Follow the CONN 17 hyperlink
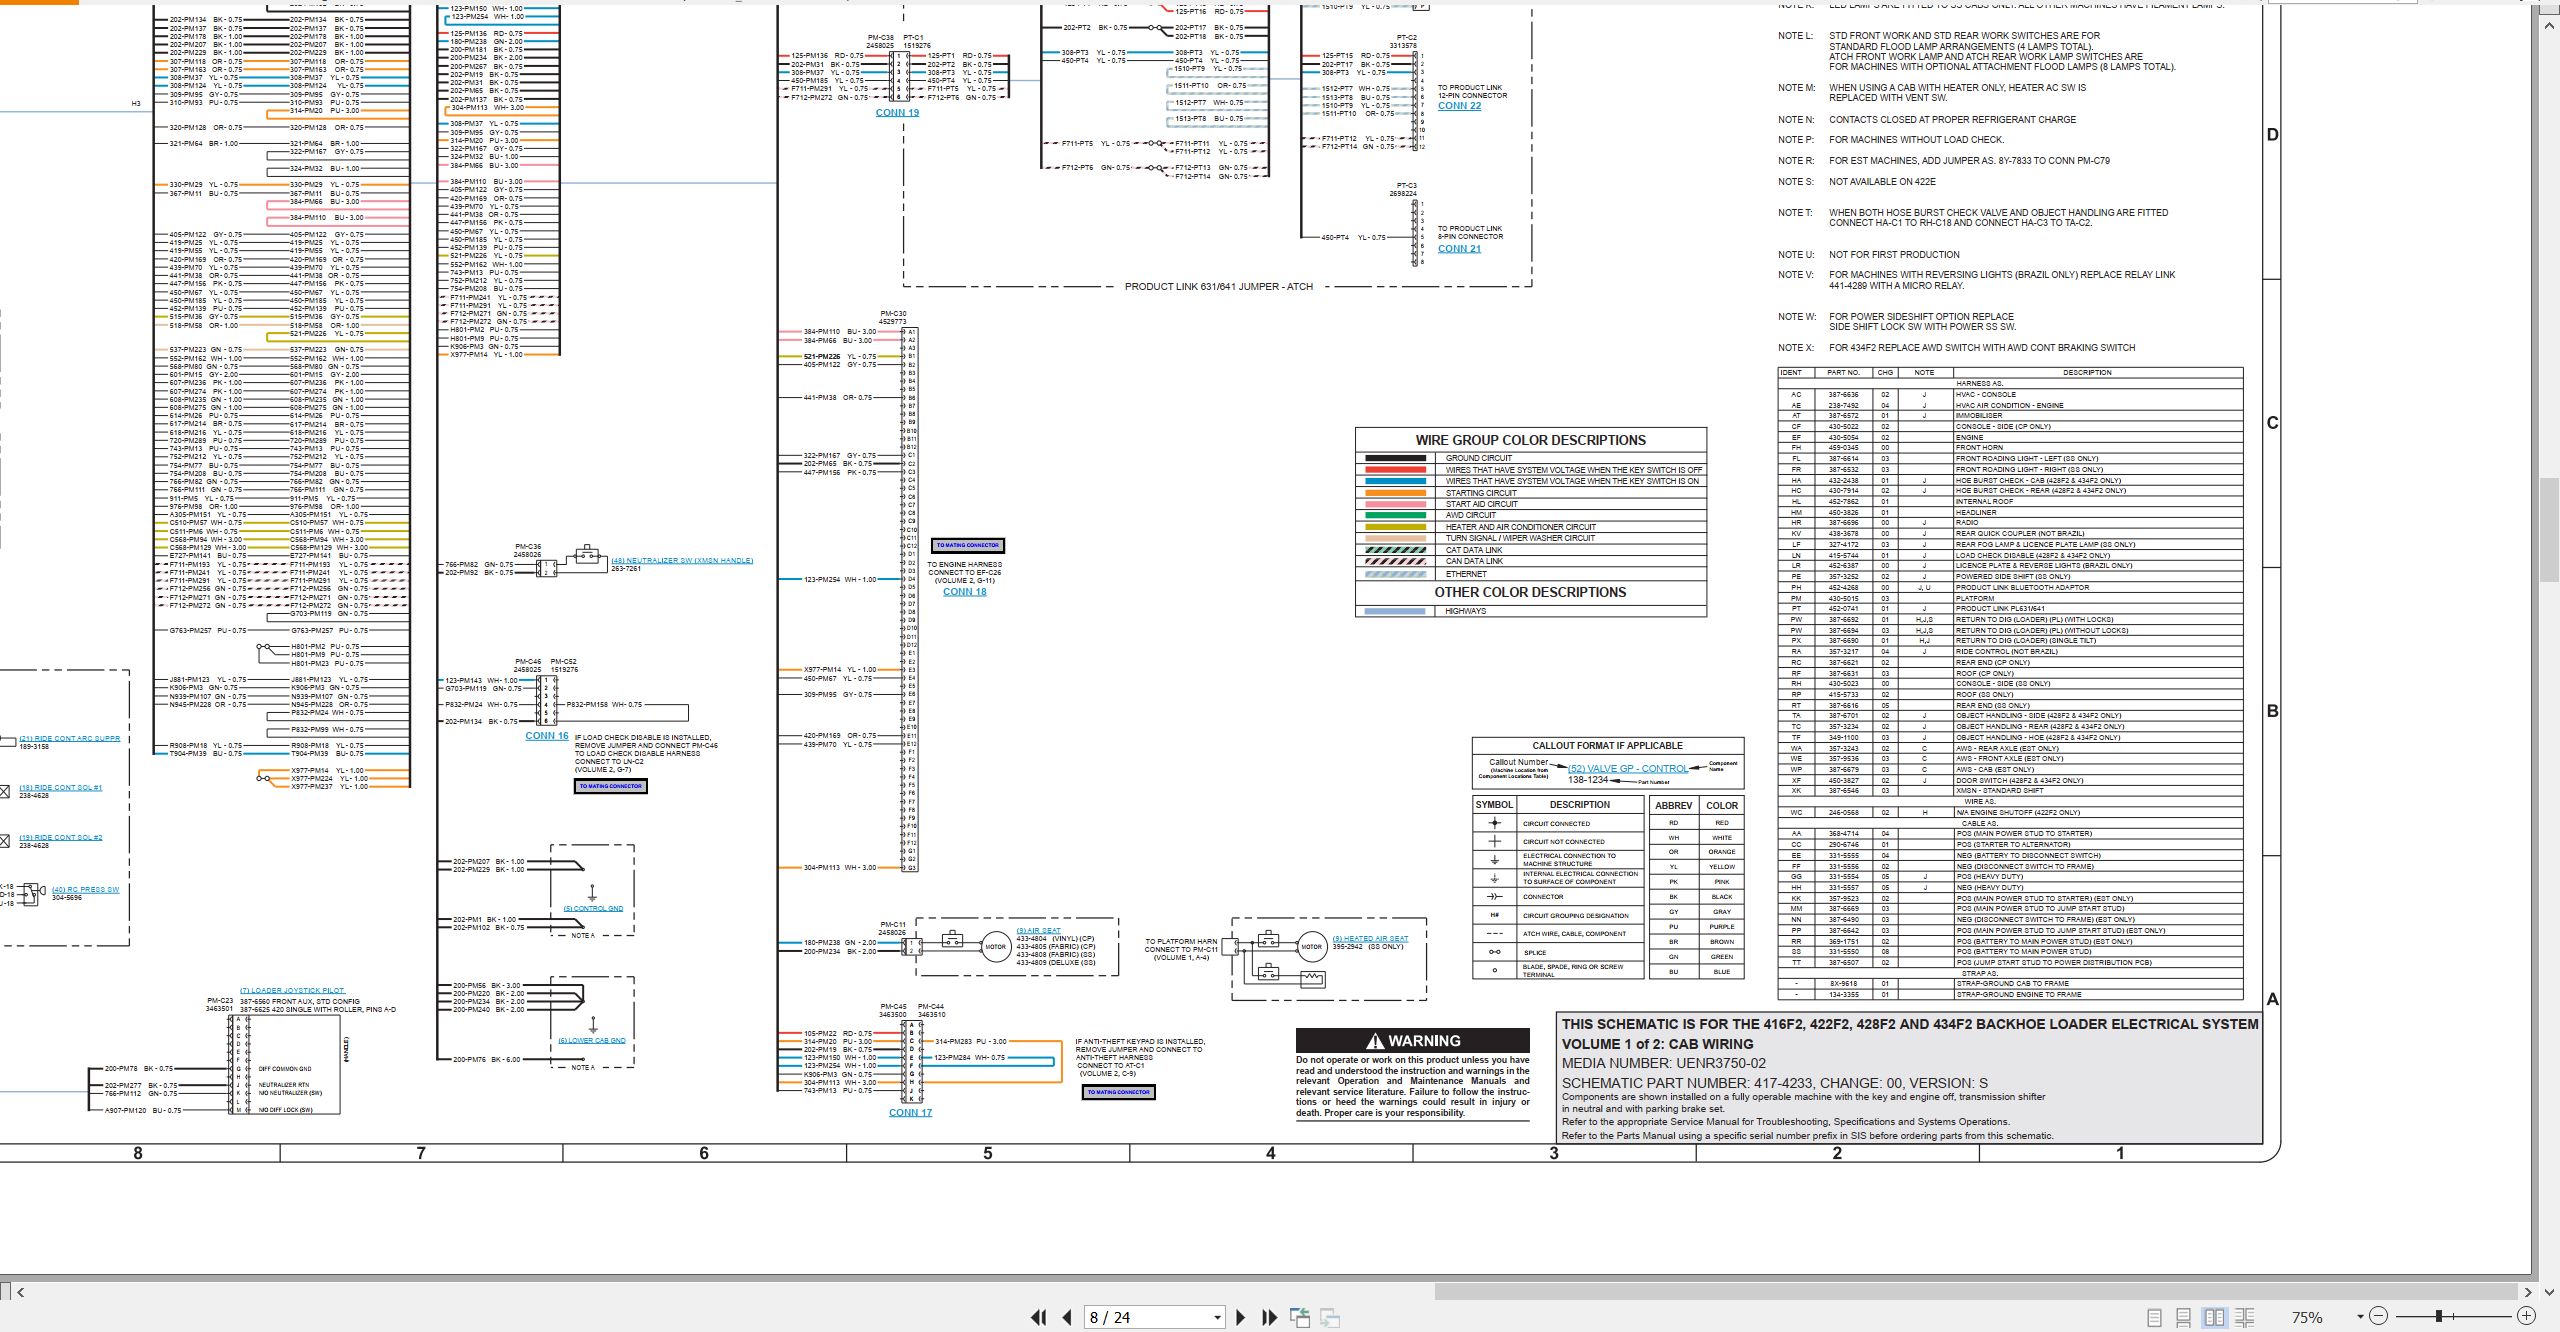Viewport: 2560px width, 1332px height. (910, 1112)
